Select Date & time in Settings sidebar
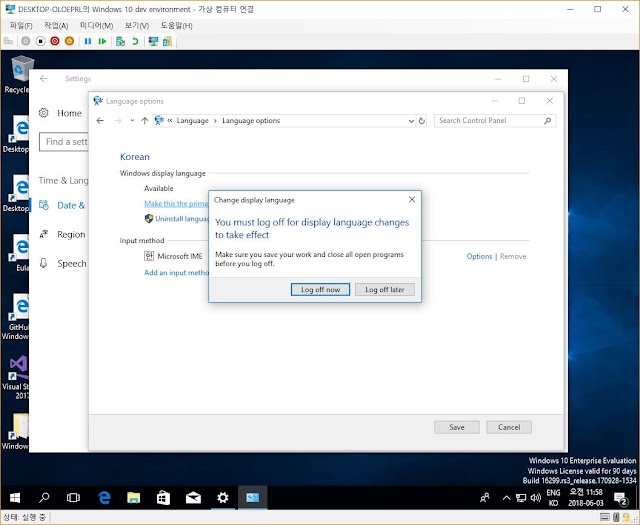The width and height of the screenshot is (640, 525). (x=62, y=205)
